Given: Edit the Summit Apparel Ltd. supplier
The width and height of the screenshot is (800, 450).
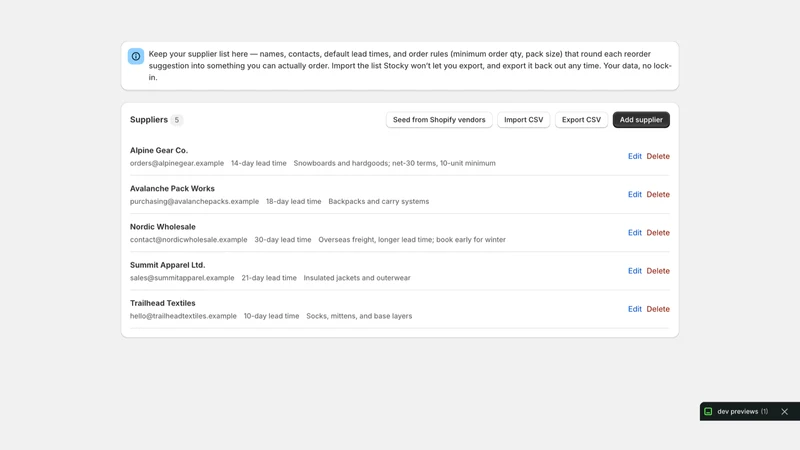Looking at the screenshot, I should tap(634, 271).
